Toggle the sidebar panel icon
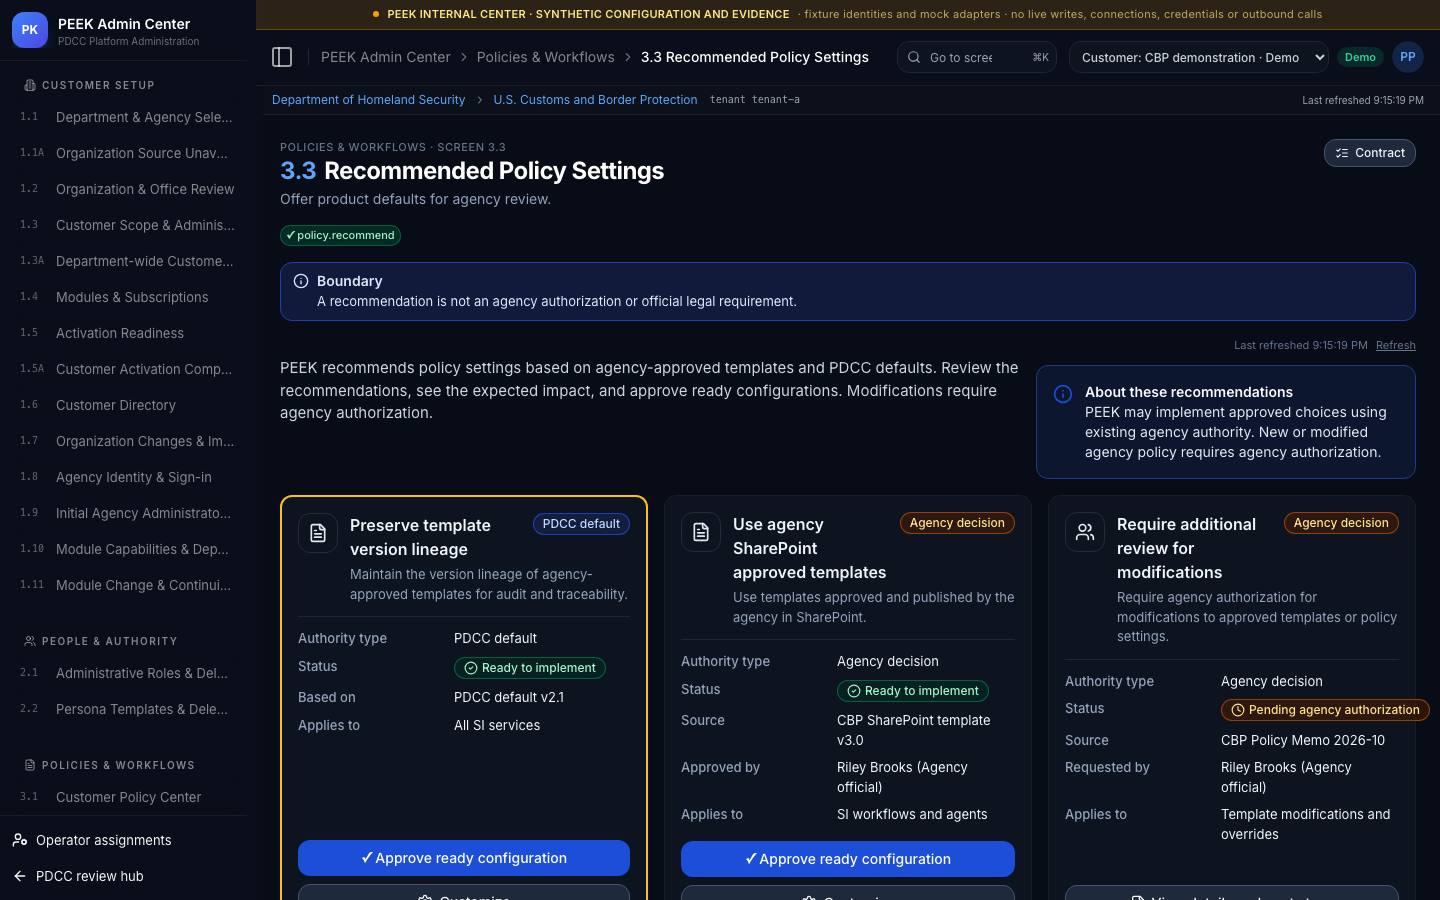This screenshot has height=900, width=1440. 282,57
